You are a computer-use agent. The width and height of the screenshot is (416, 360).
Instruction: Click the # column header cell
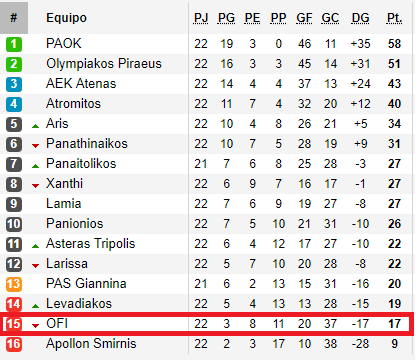14,18
